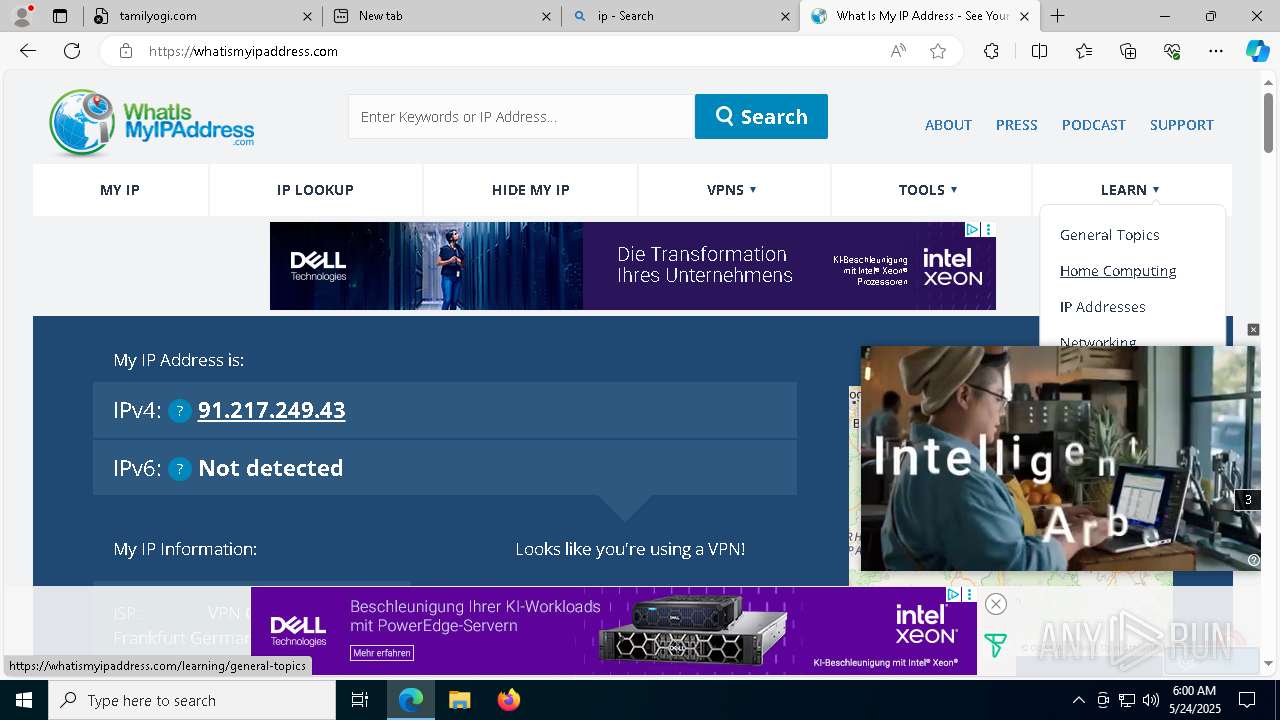Select General Topics in Learn menu
Screen dimensions: 1280x720
tap(1109, 235)
